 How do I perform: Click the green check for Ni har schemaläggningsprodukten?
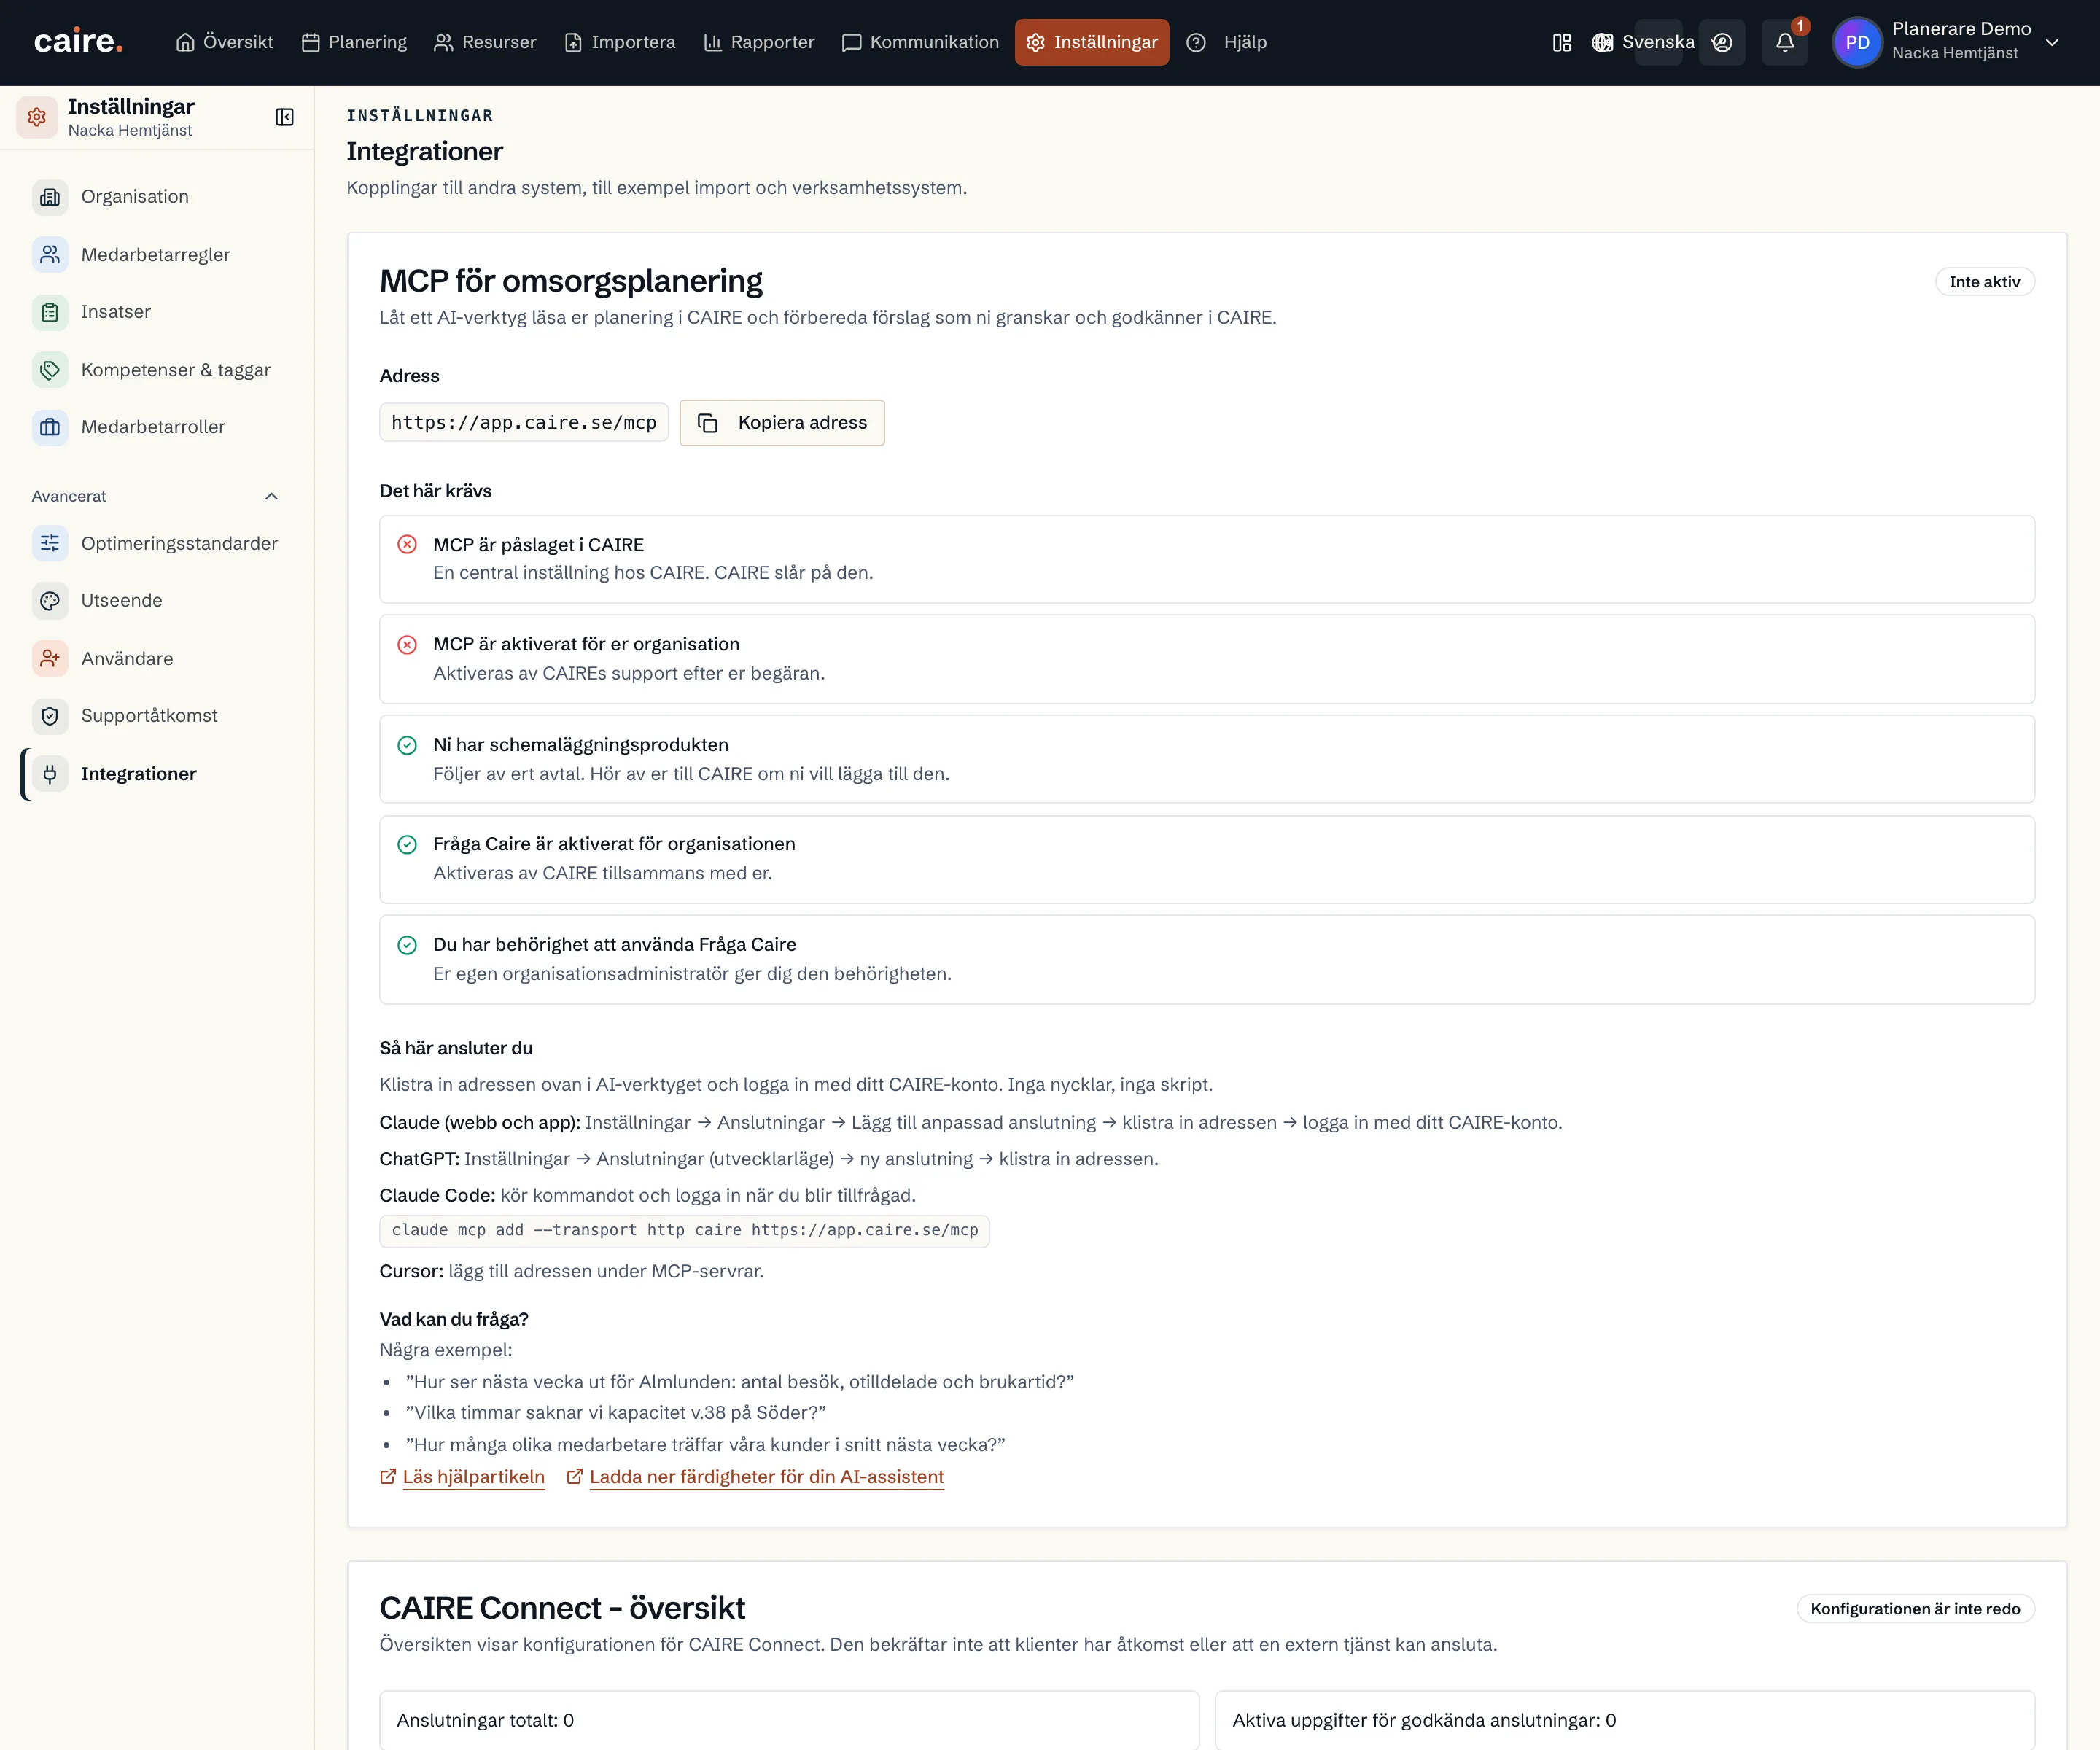(x=407, y=745)
